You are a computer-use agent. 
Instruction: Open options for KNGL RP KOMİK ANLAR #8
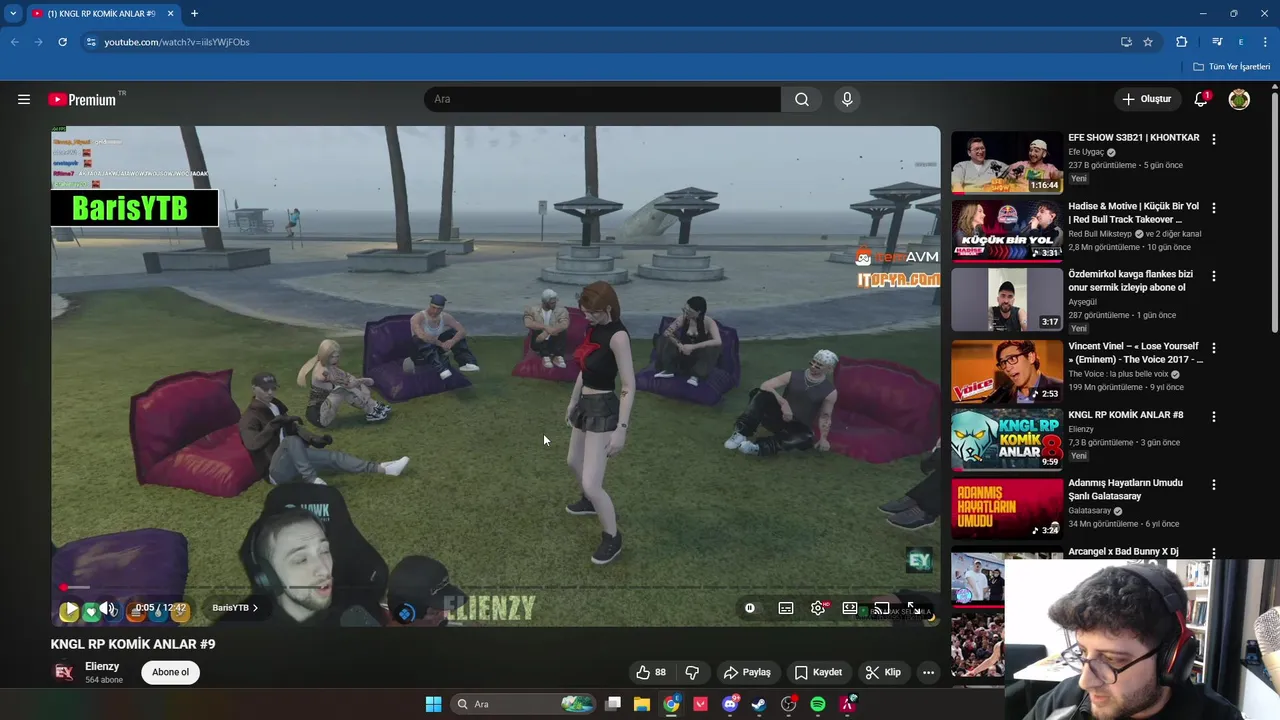click(x=1214, y=416)
